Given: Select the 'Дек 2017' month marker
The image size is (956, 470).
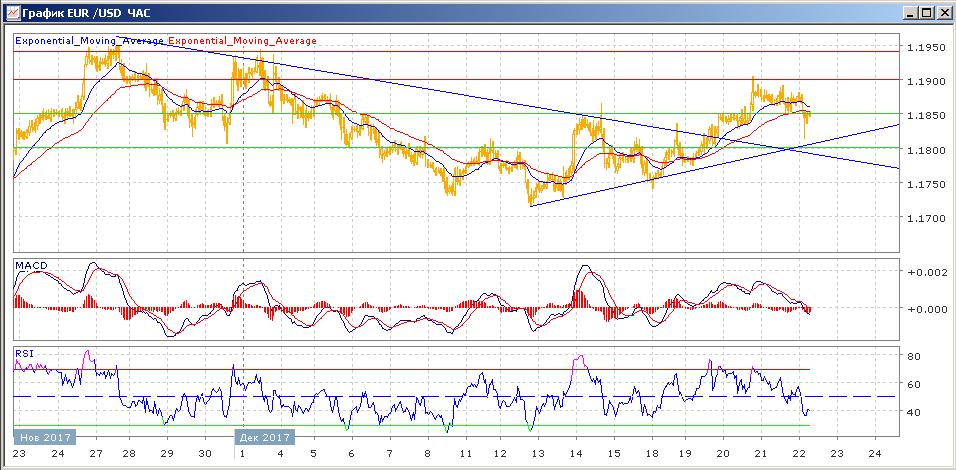Looking at the screenshot, I should click(264, 437).
